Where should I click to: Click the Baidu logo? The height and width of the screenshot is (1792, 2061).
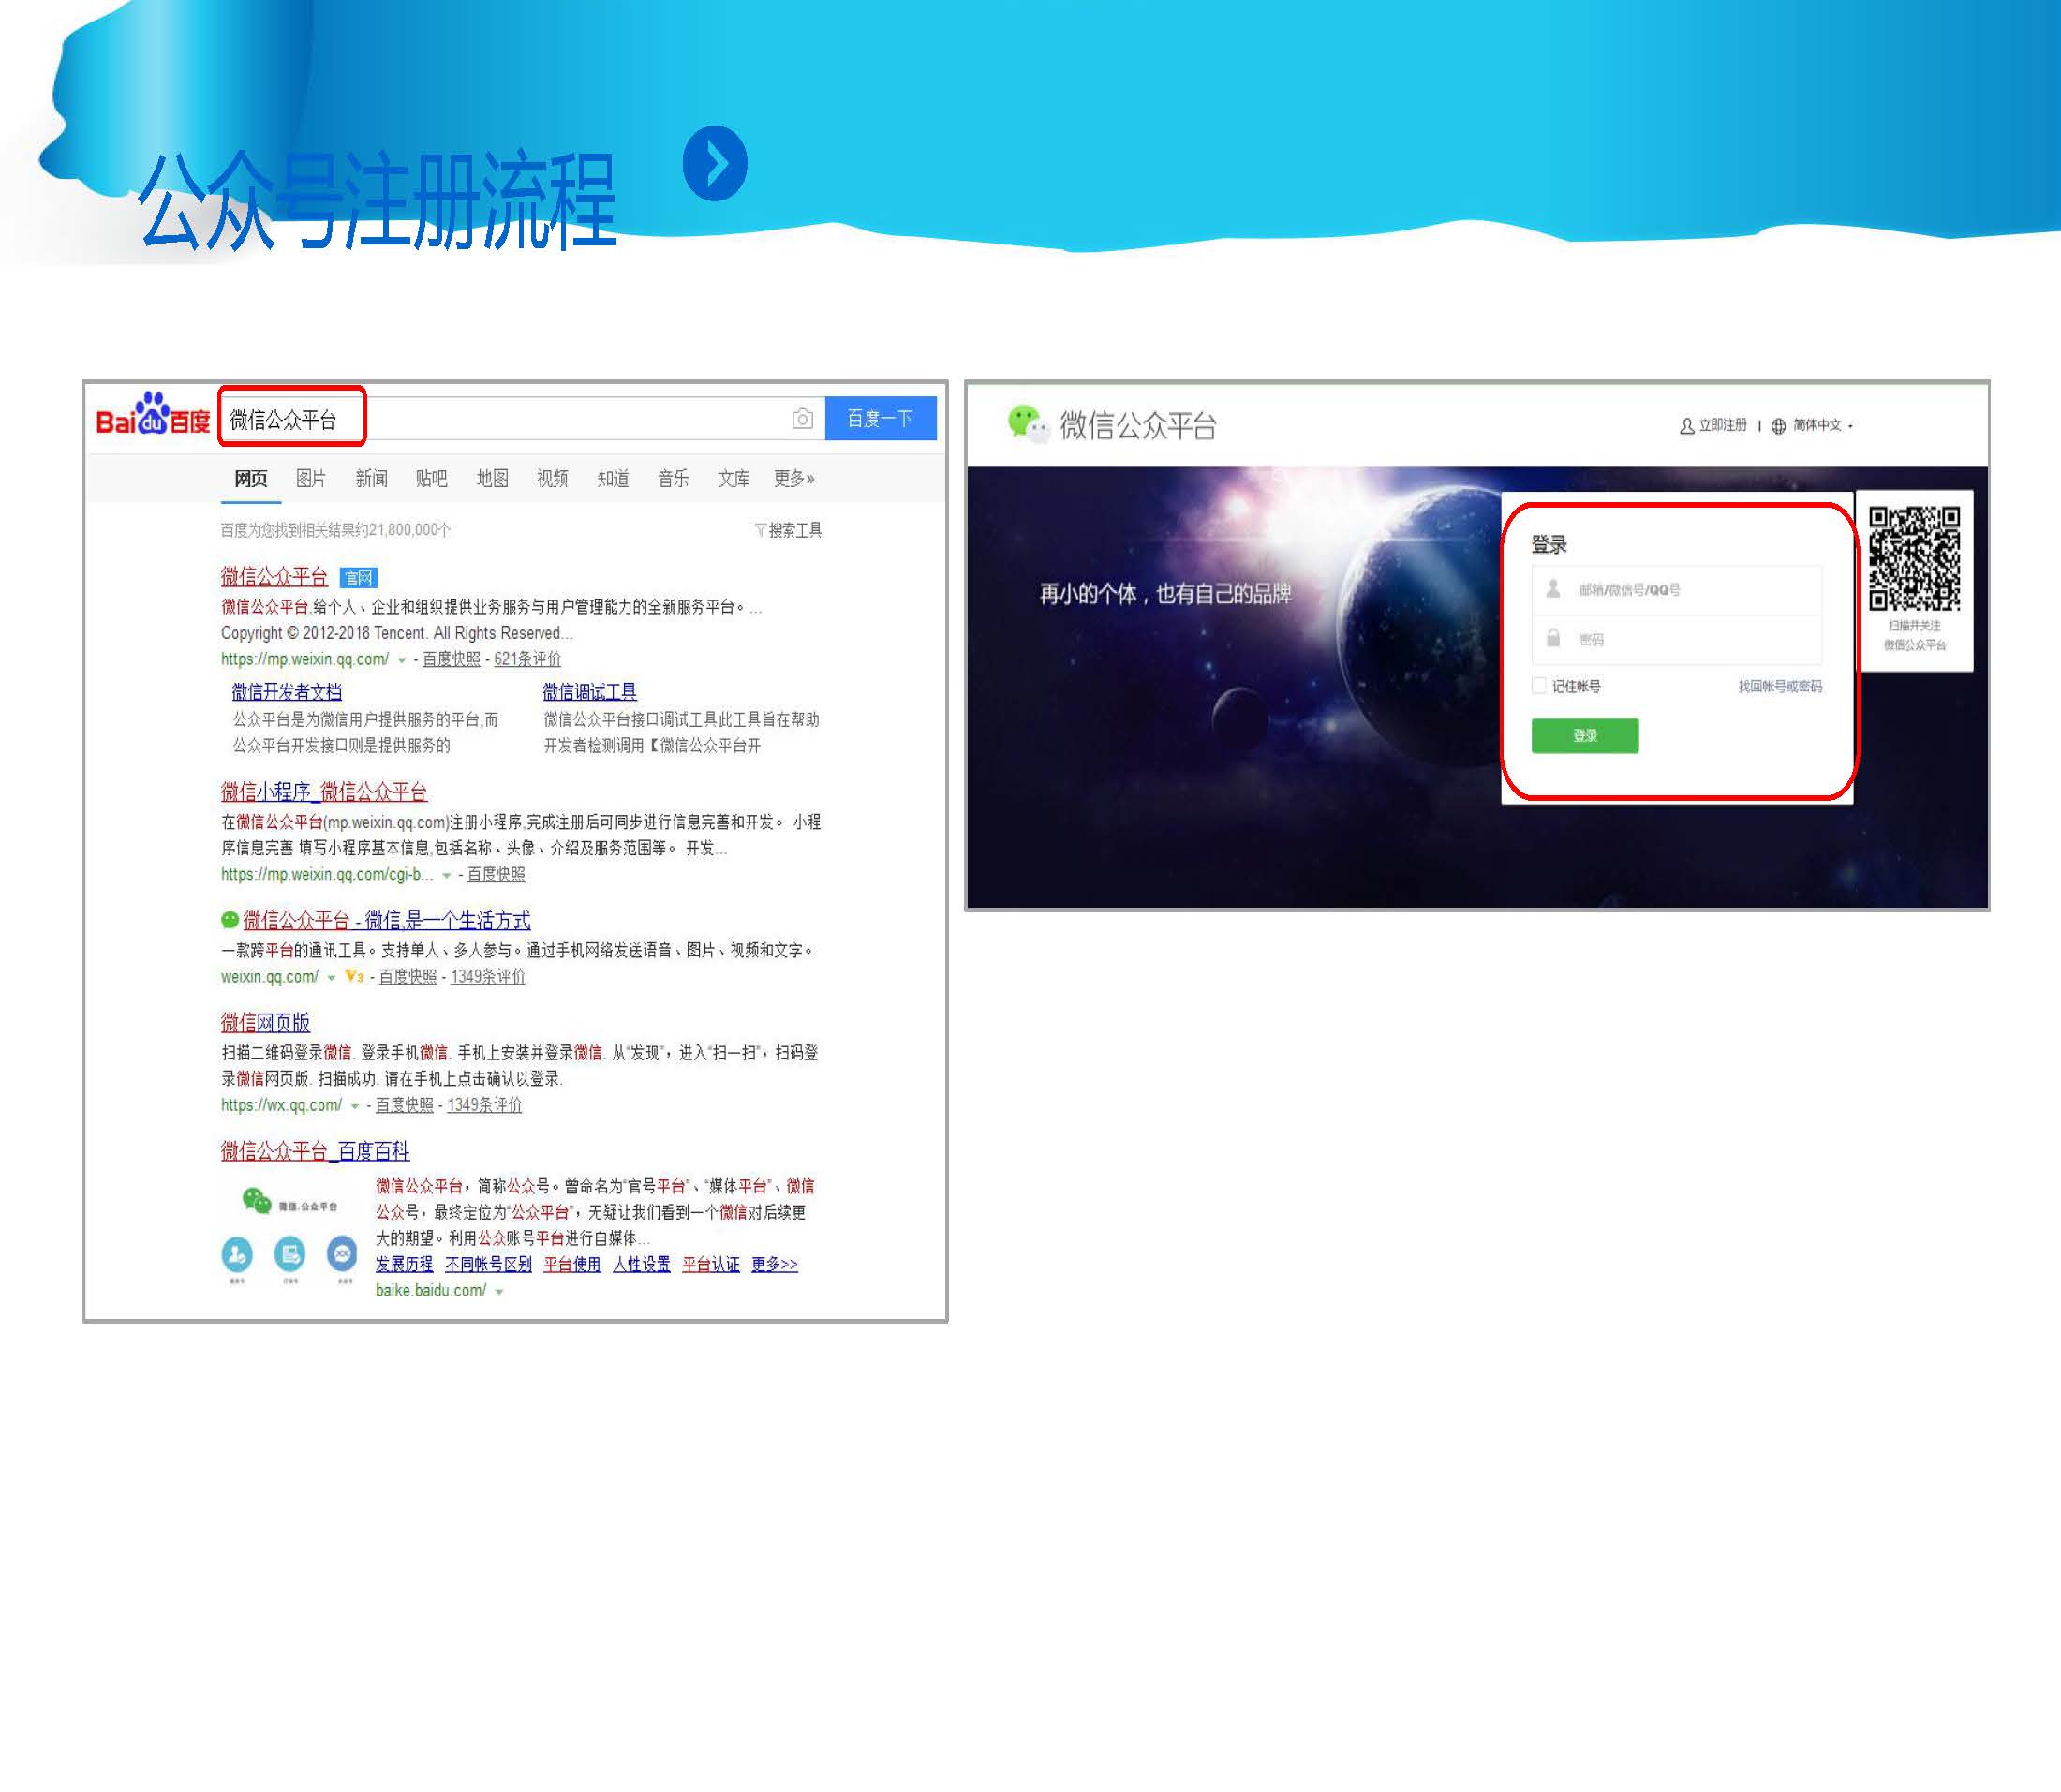(153, 416)
